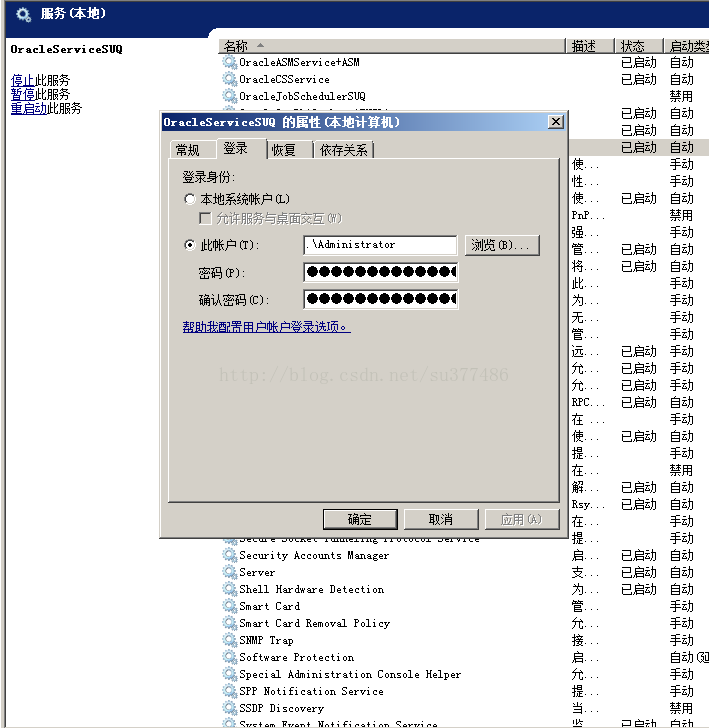Viewport: 709px width, 728px height.
Task: Select the OracleCSService service name
Action: tap(284, 79)
